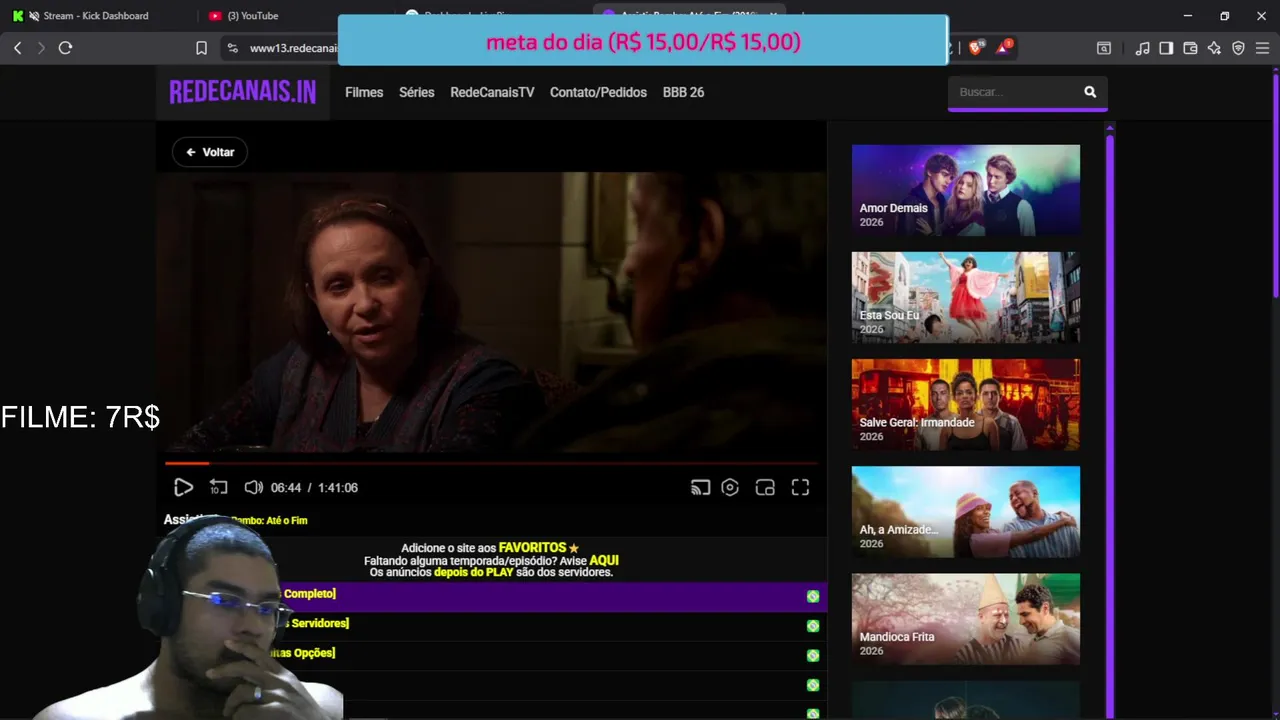Open Contato/Pedidos page

598,92
